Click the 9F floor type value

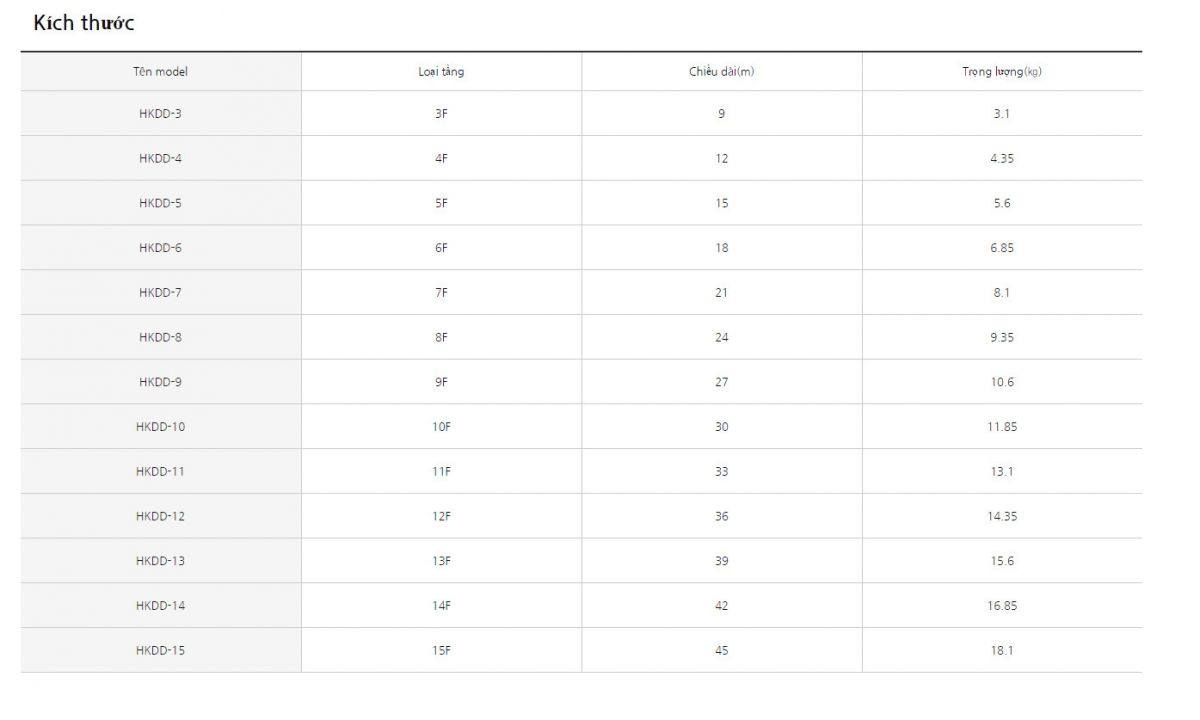(441, 382)
